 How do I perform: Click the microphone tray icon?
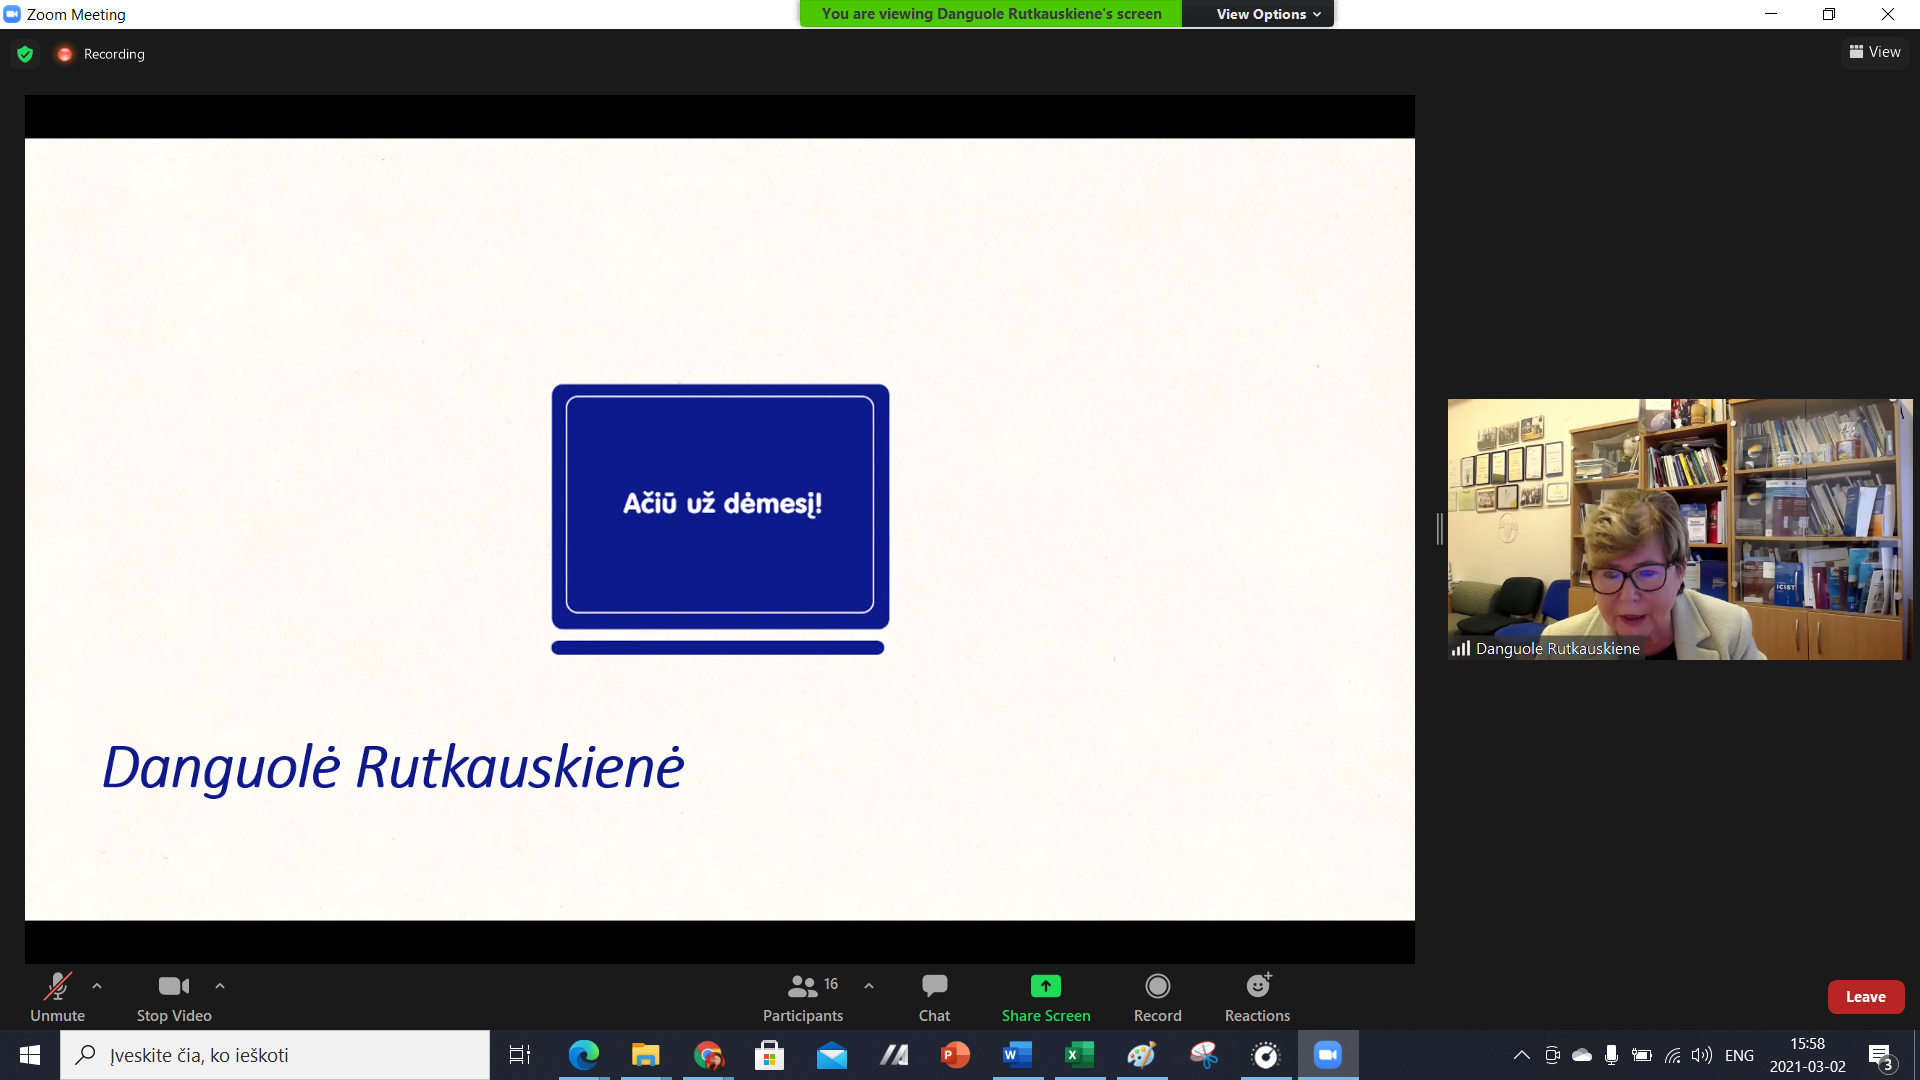(x=1611, y=1055)
